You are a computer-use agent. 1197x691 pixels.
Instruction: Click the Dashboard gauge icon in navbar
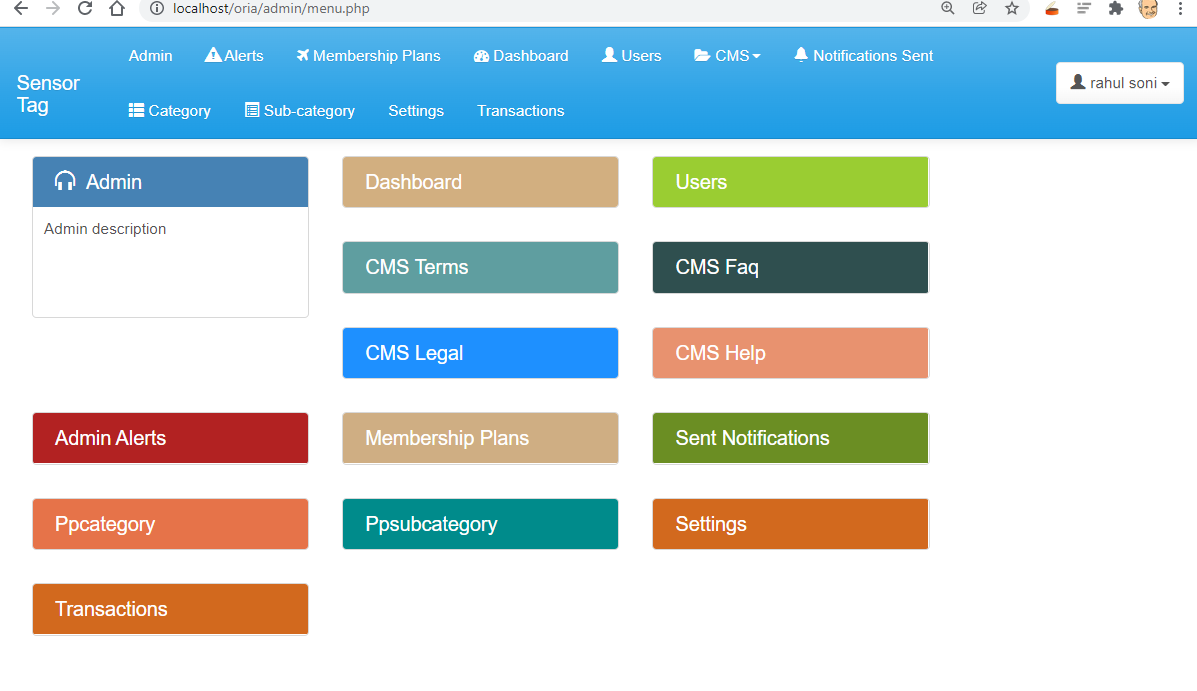tap(481, 56)
